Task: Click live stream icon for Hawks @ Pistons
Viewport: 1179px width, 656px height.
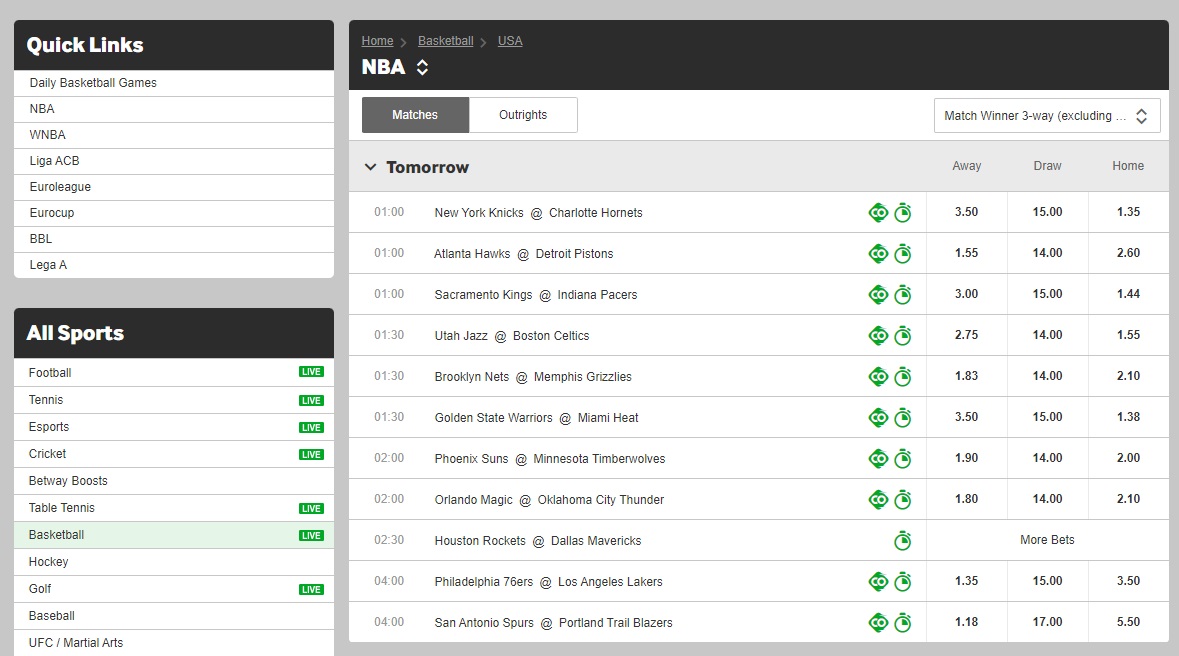Action: coord(878,254)
